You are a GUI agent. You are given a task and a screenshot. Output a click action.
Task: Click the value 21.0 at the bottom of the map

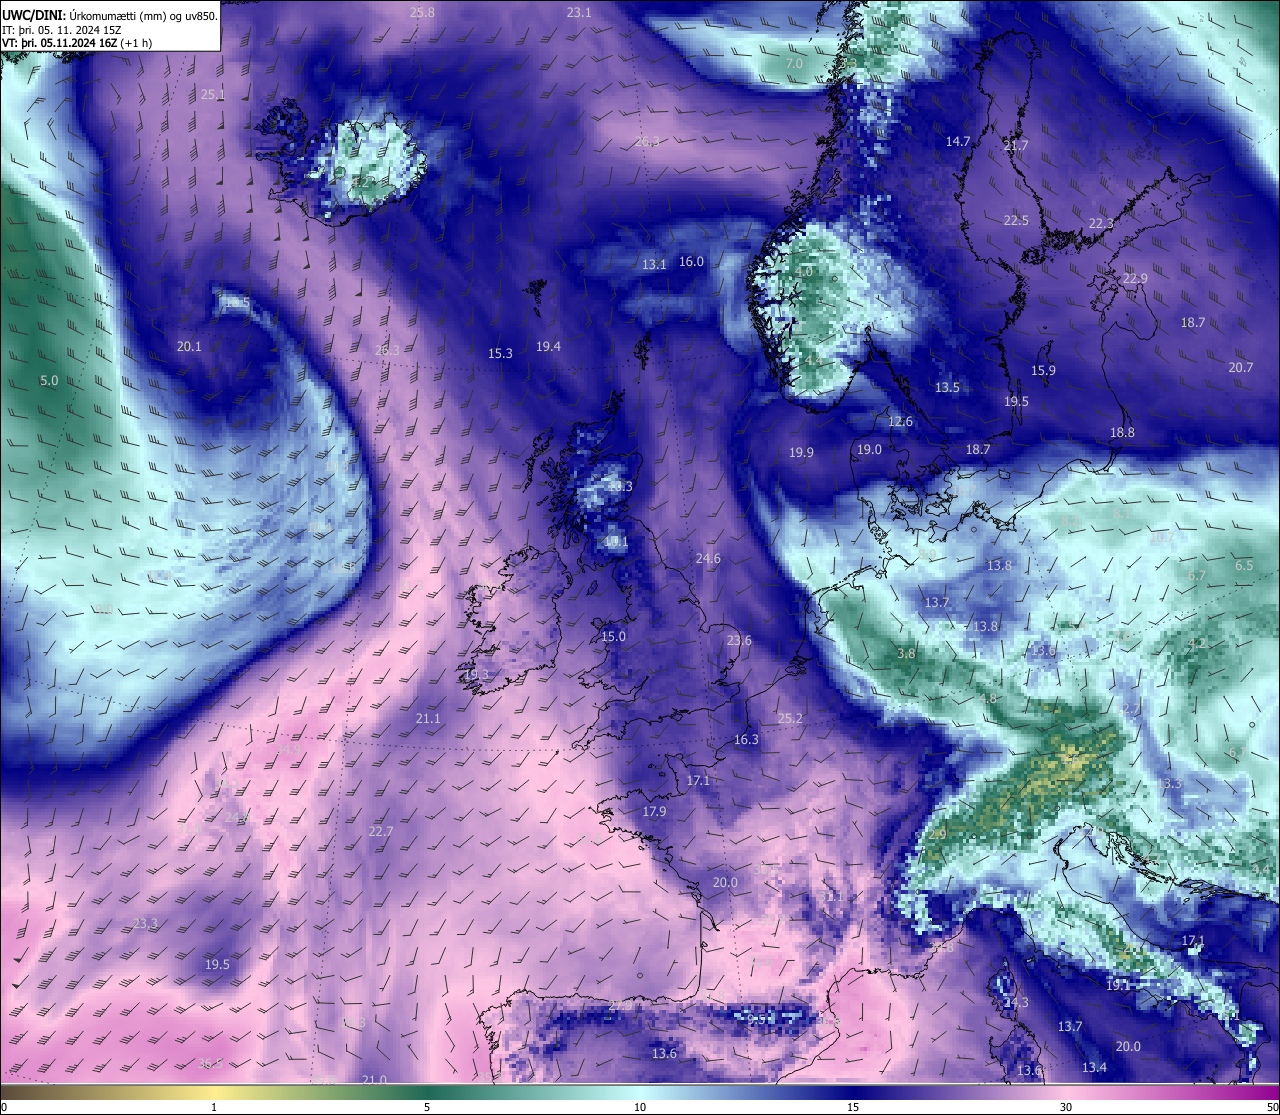pos(374,1080)
